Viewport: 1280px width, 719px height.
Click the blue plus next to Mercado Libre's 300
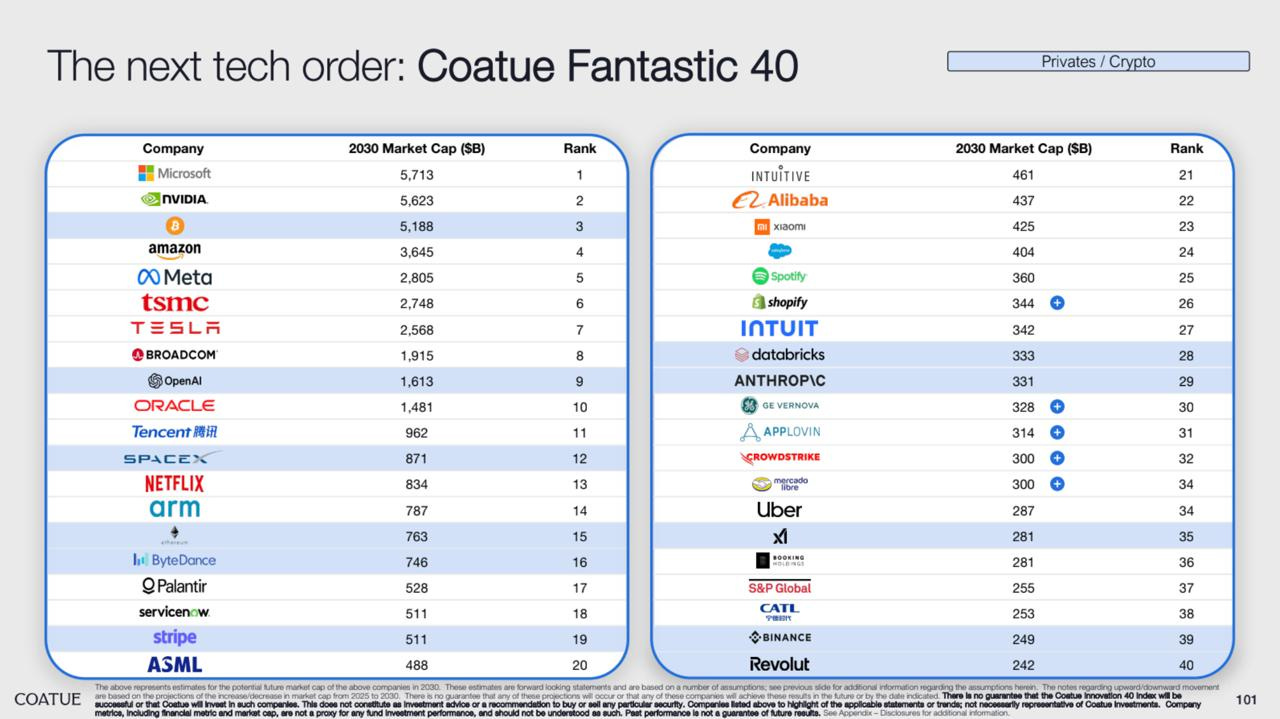click(x=1057, y=484)
